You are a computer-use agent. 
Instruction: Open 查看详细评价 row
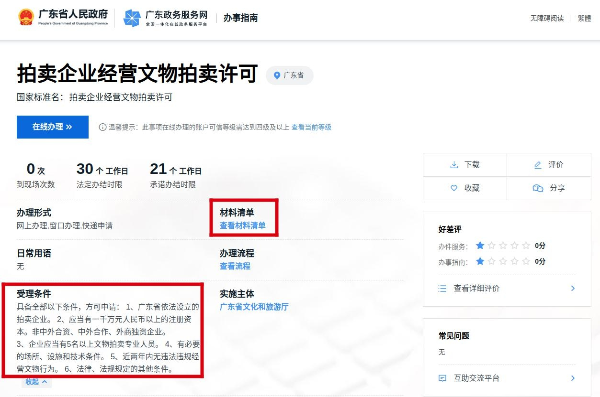tap(507, 288)
